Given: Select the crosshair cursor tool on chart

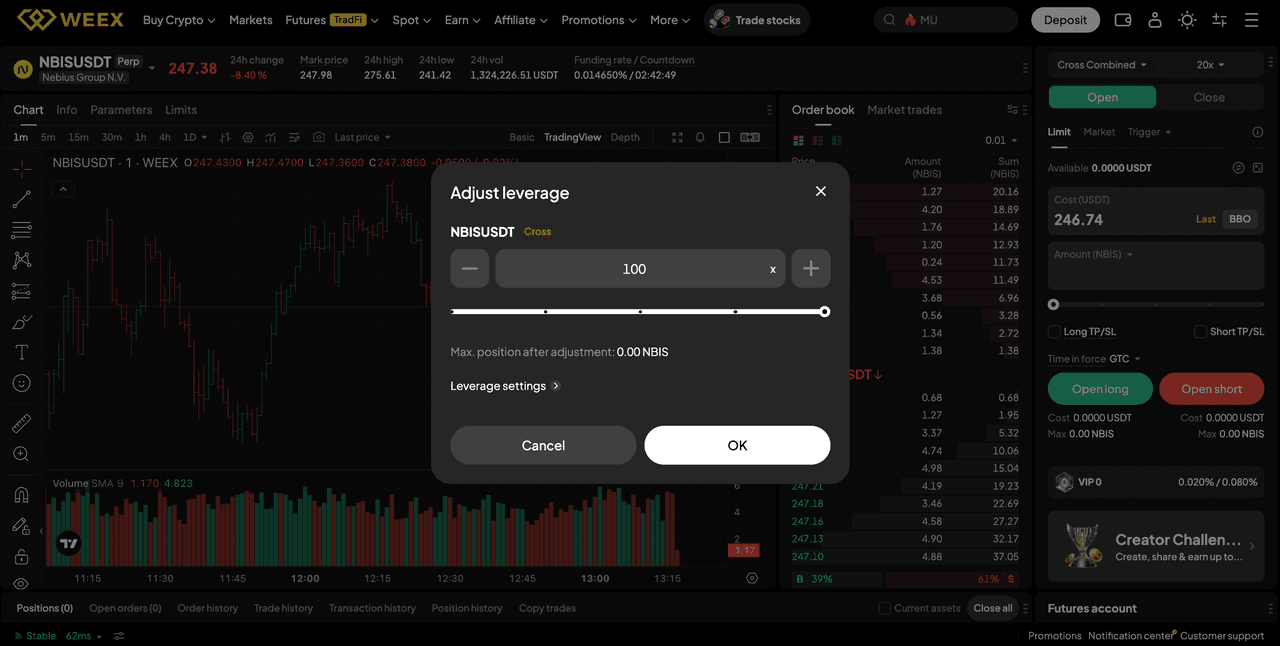Looking at the screenshot, I should tap(21, 169).
